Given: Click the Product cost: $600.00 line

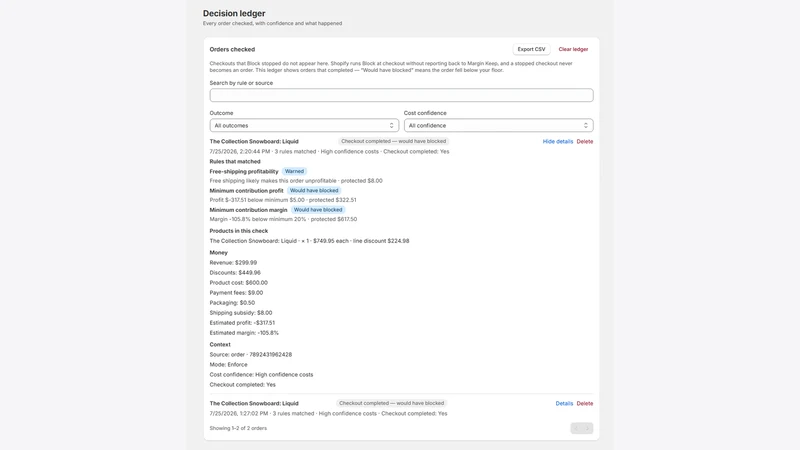Looking at the screenshot, I should 239,283.
